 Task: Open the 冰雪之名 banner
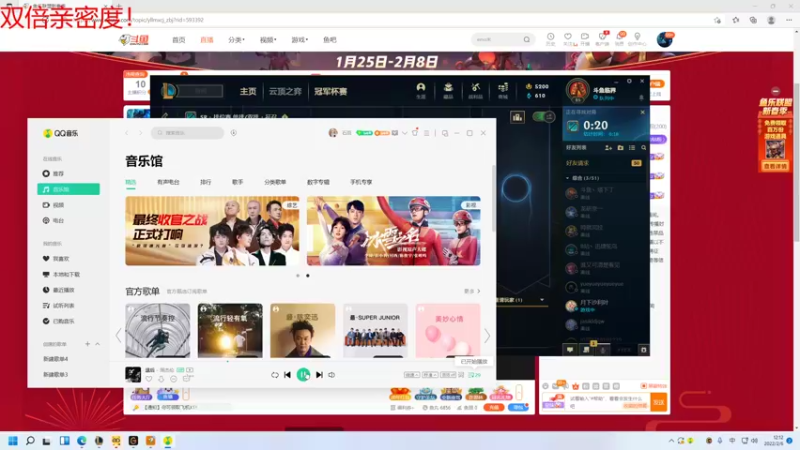click(393, 231)
